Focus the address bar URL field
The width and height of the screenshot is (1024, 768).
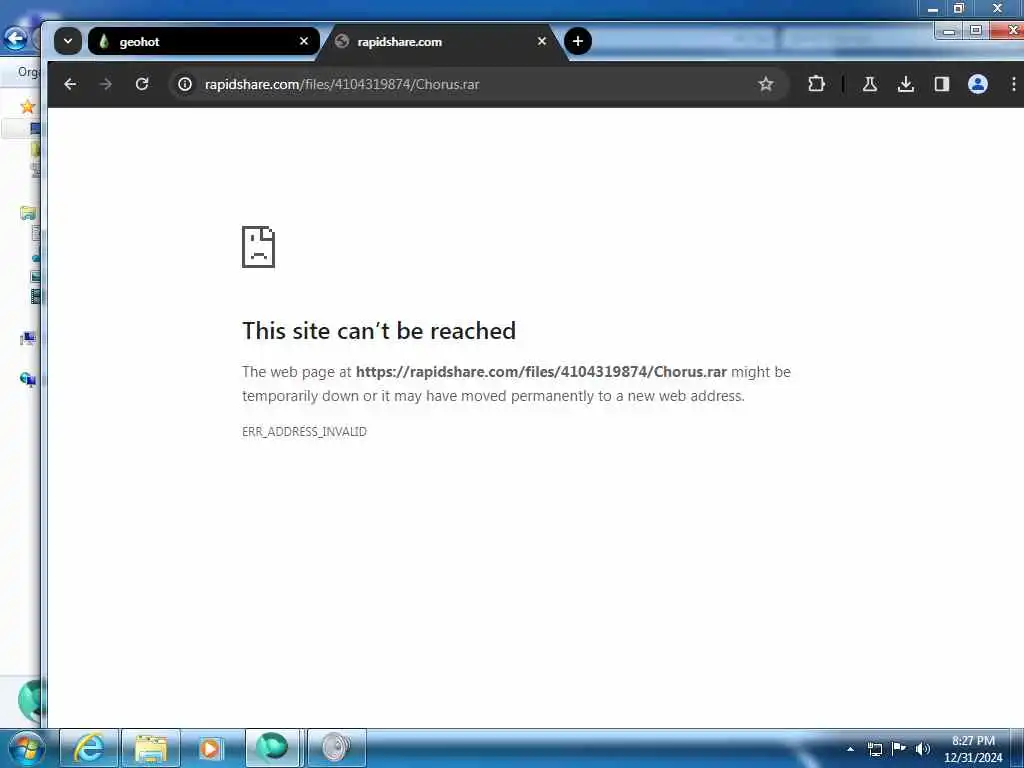pyautogui.click(x=477, y=84)
